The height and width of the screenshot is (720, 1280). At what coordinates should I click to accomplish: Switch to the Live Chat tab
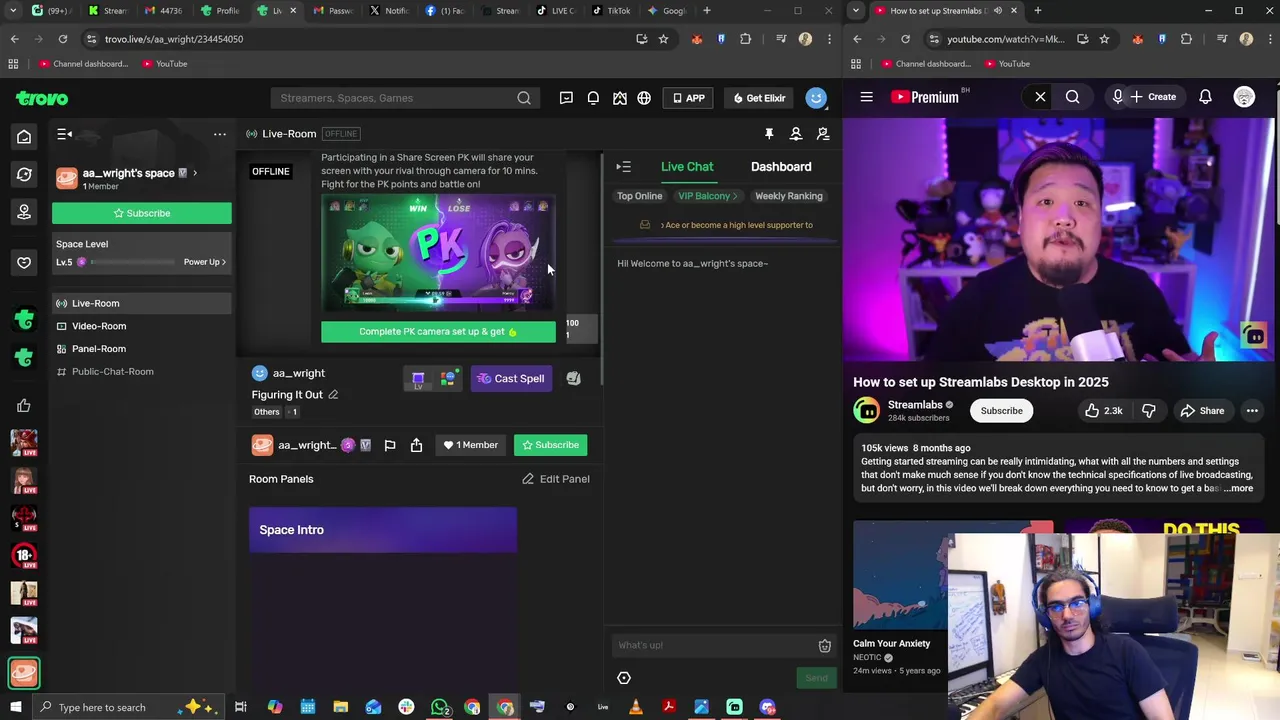tap(687, 167)
